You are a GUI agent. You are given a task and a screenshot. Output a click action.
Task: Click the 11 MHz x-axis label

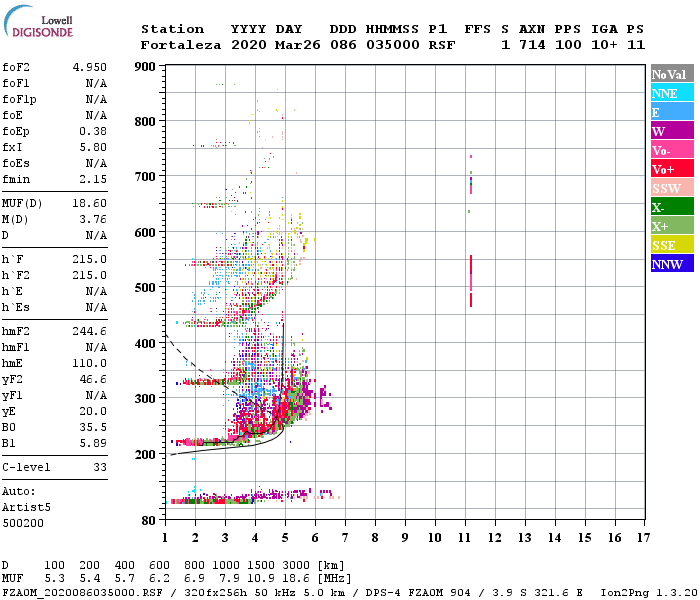(465, 538)
